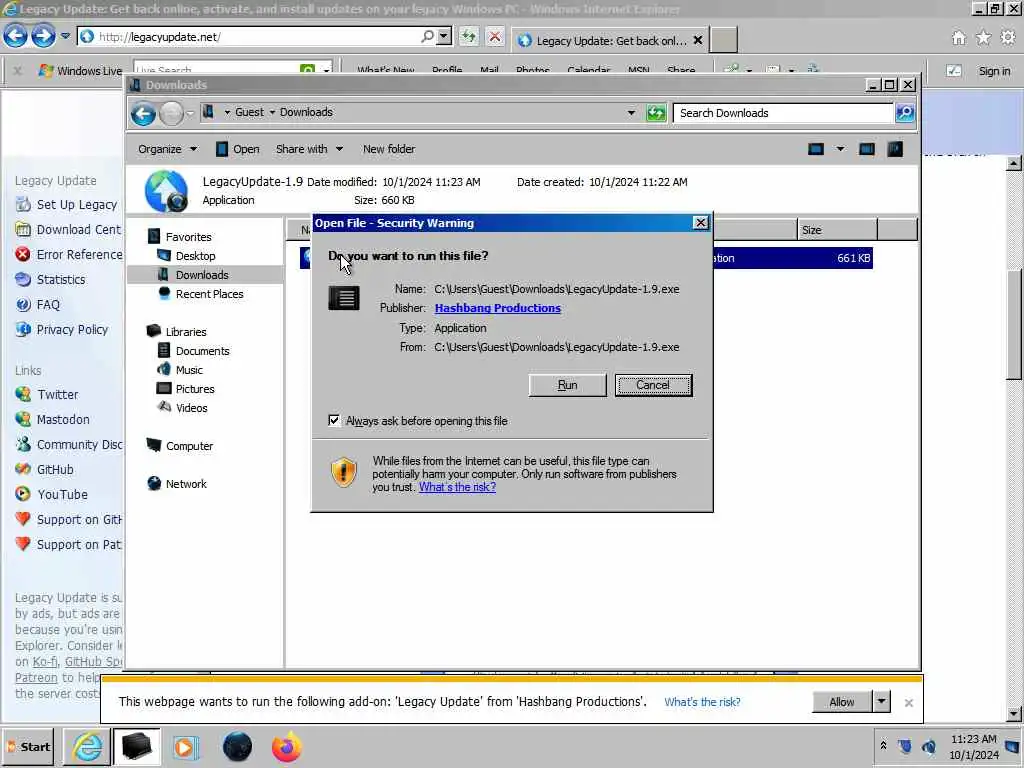
Task: Toggle the preview pane icon
Action: click(x=867, y=150)
